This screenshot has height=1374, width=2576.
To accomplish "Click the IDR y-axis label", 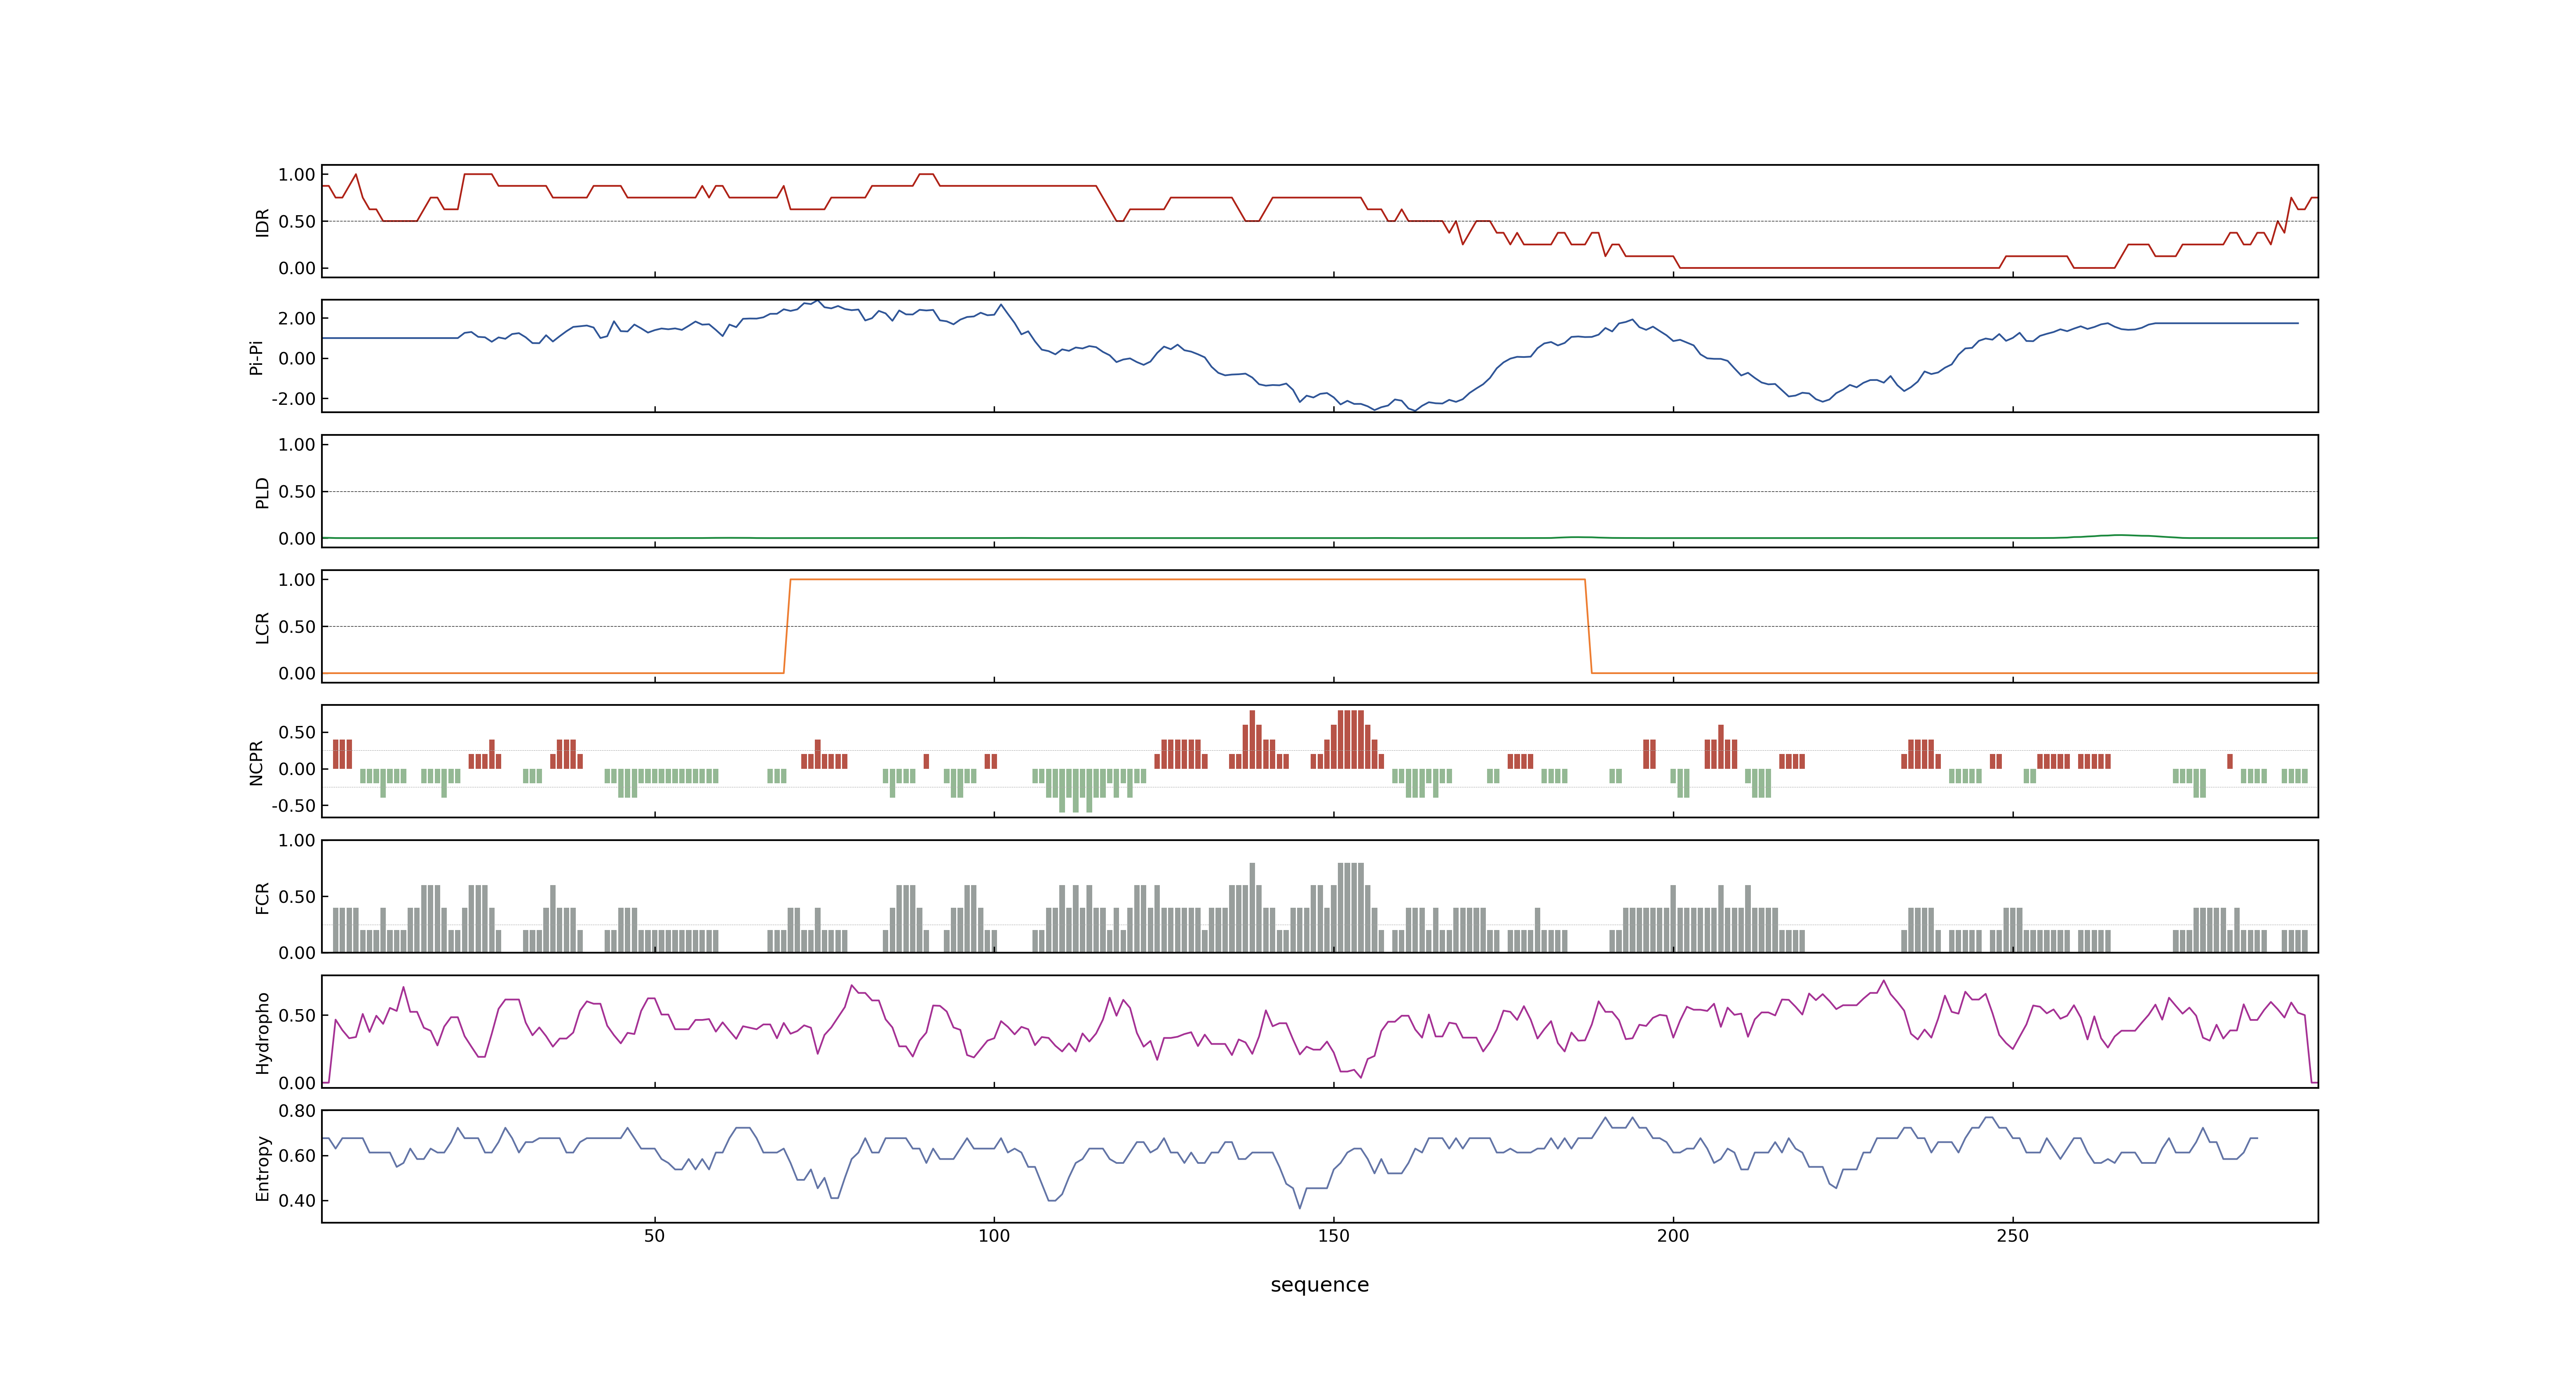I will click(263, 222).
